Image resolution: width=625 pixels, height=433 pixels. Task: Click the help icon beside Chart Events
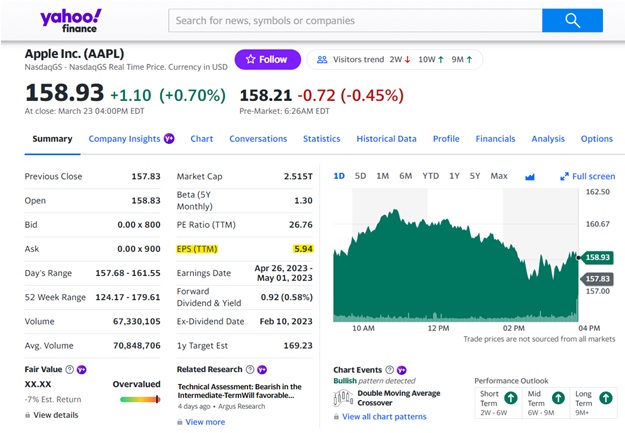pos(389,370)
